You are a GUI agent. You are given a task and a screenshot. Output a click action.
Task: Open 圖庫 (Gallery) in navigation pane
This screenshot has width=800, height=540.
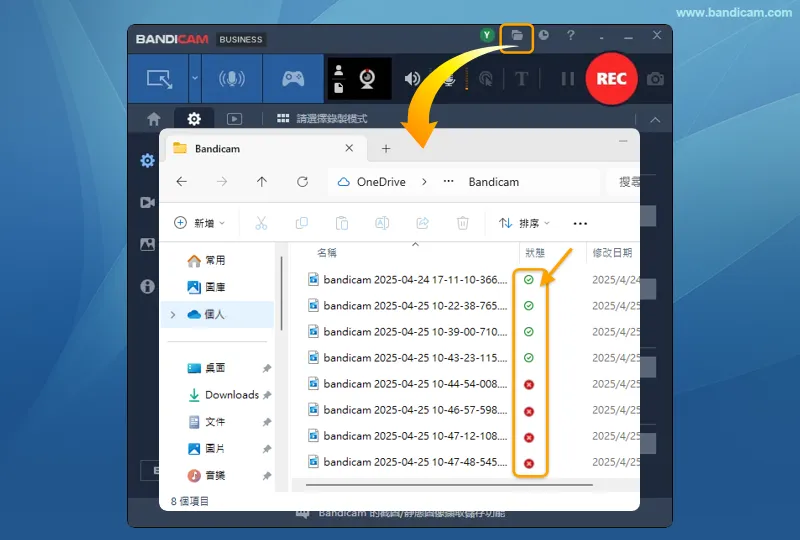coord(207,287)
